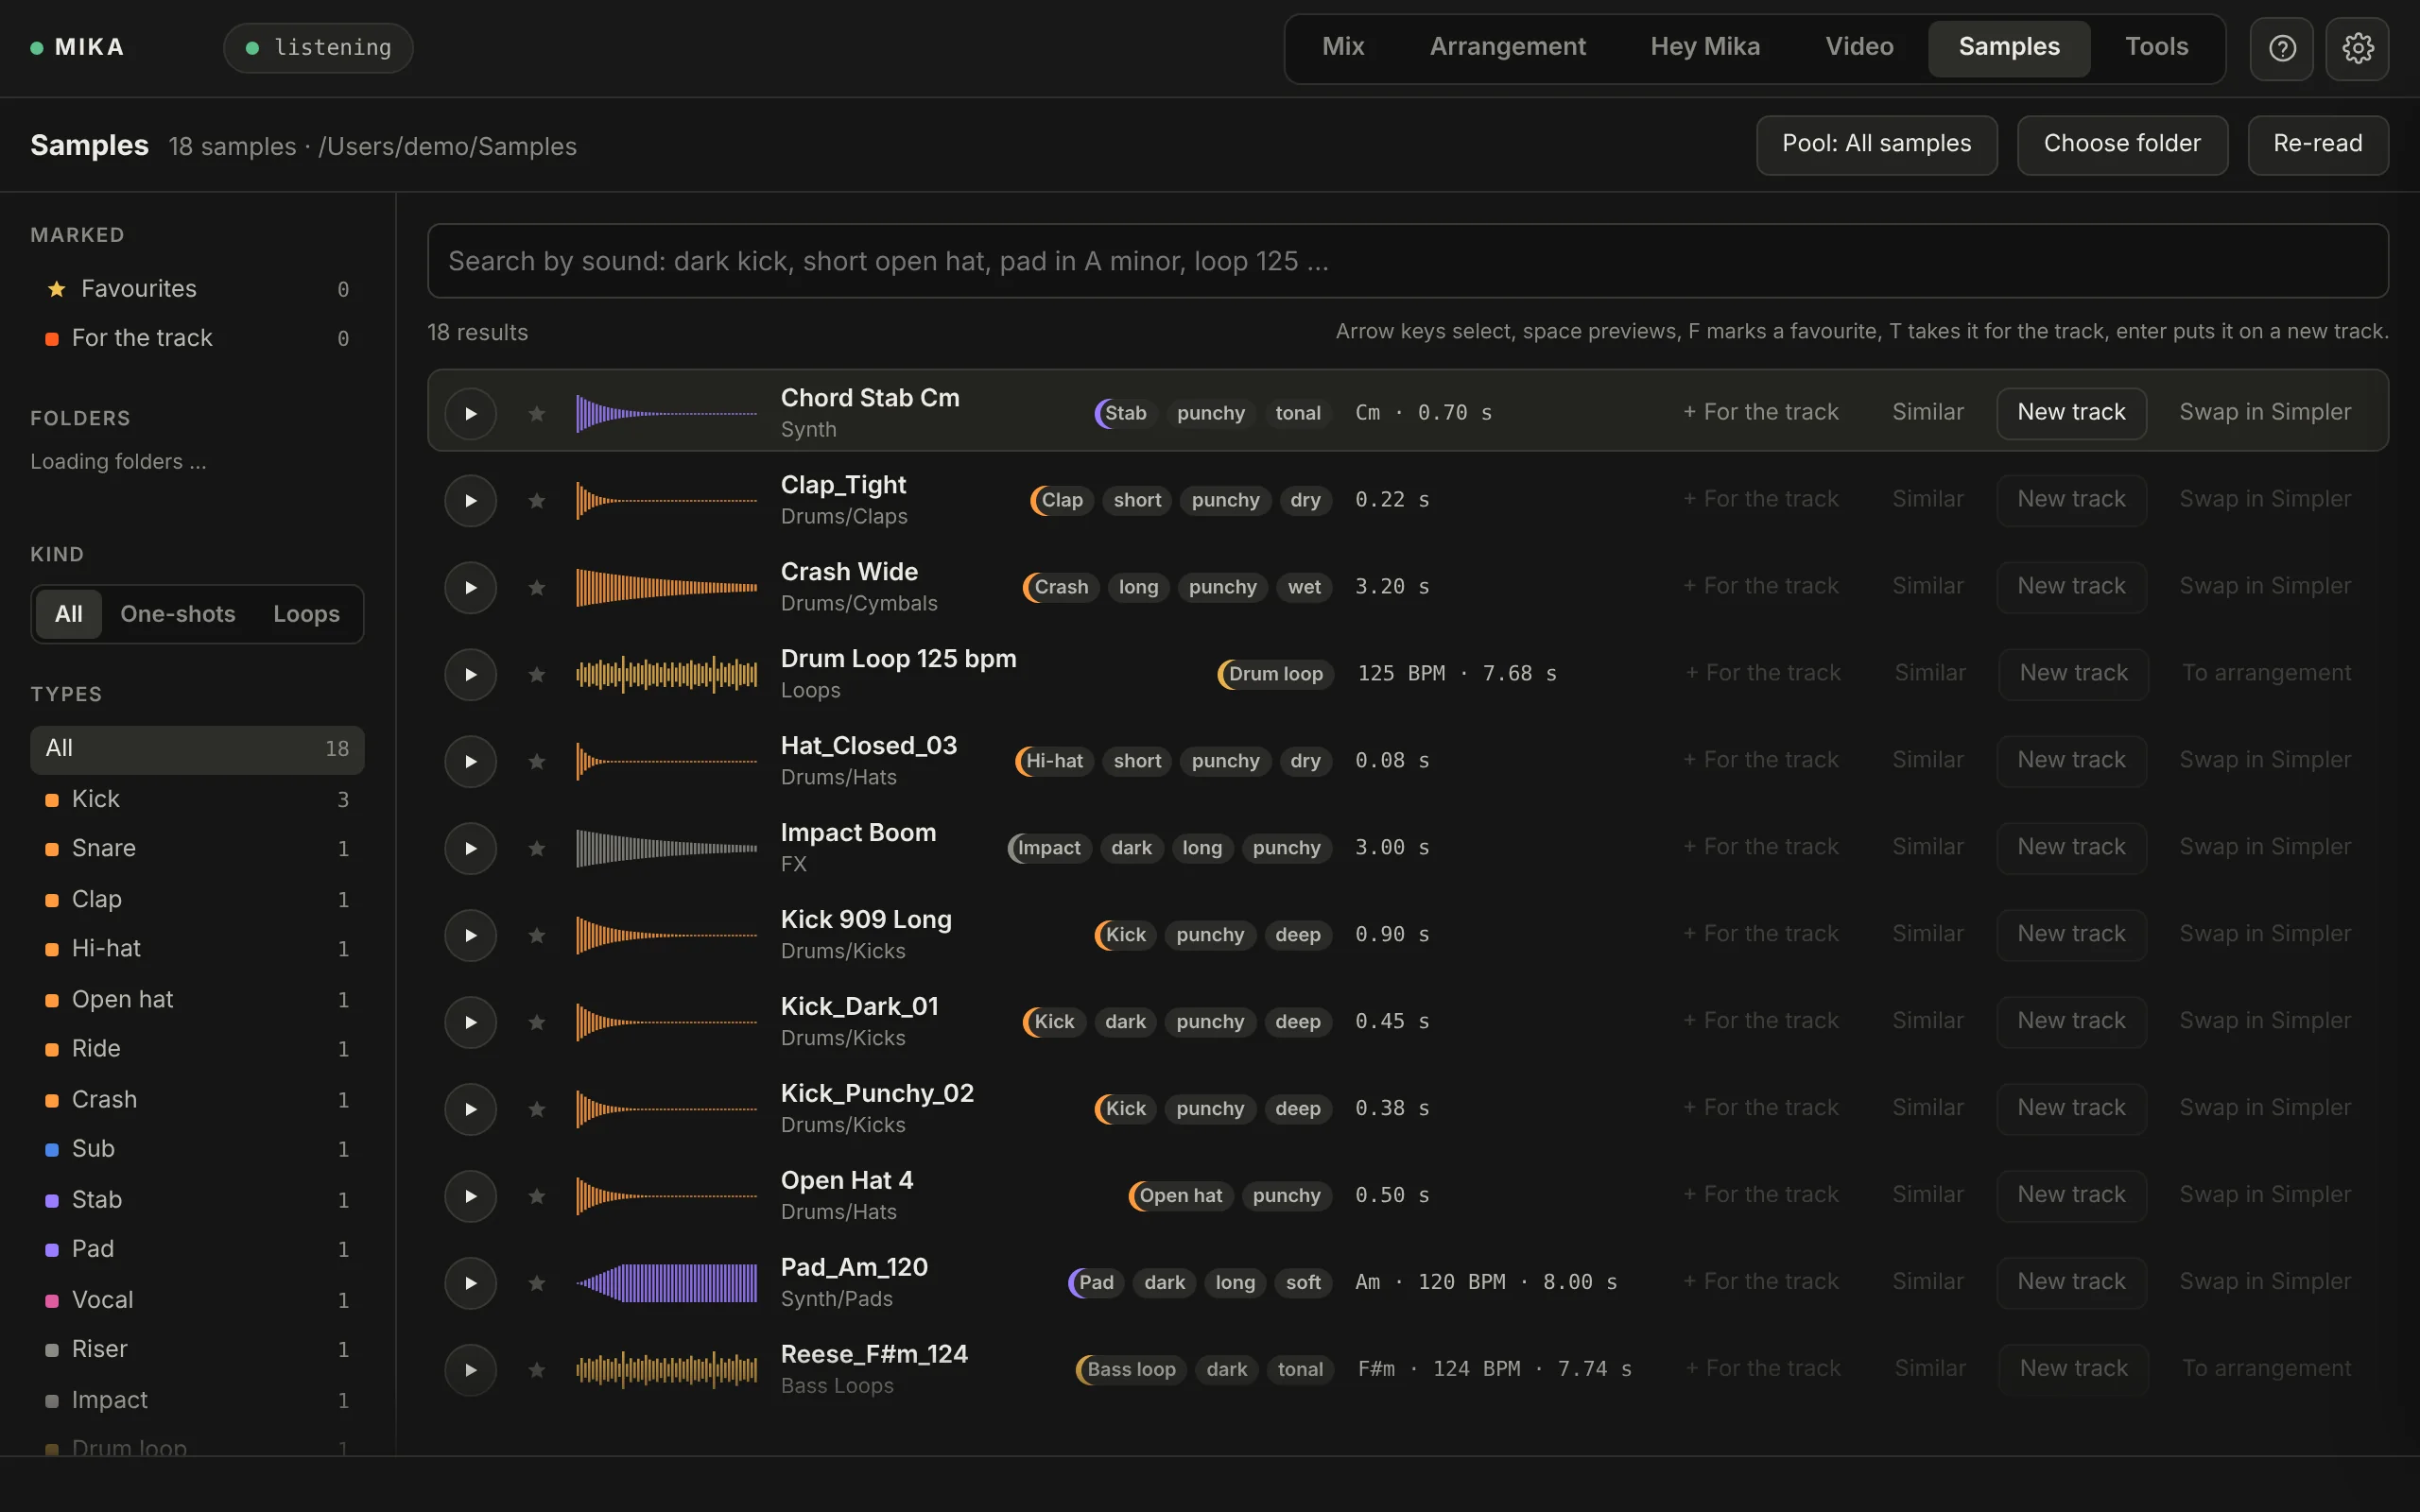Filter kind to Loops

point(306,614)
